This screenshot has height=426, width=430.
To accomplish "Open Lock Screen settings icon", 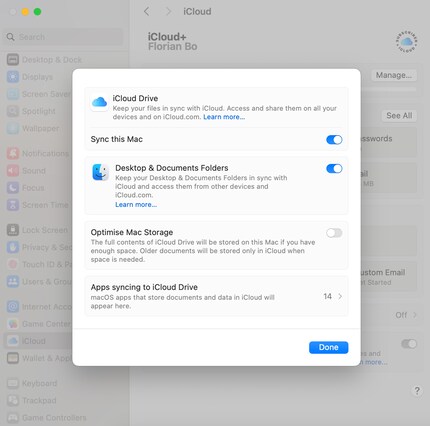I will [13, 230].
